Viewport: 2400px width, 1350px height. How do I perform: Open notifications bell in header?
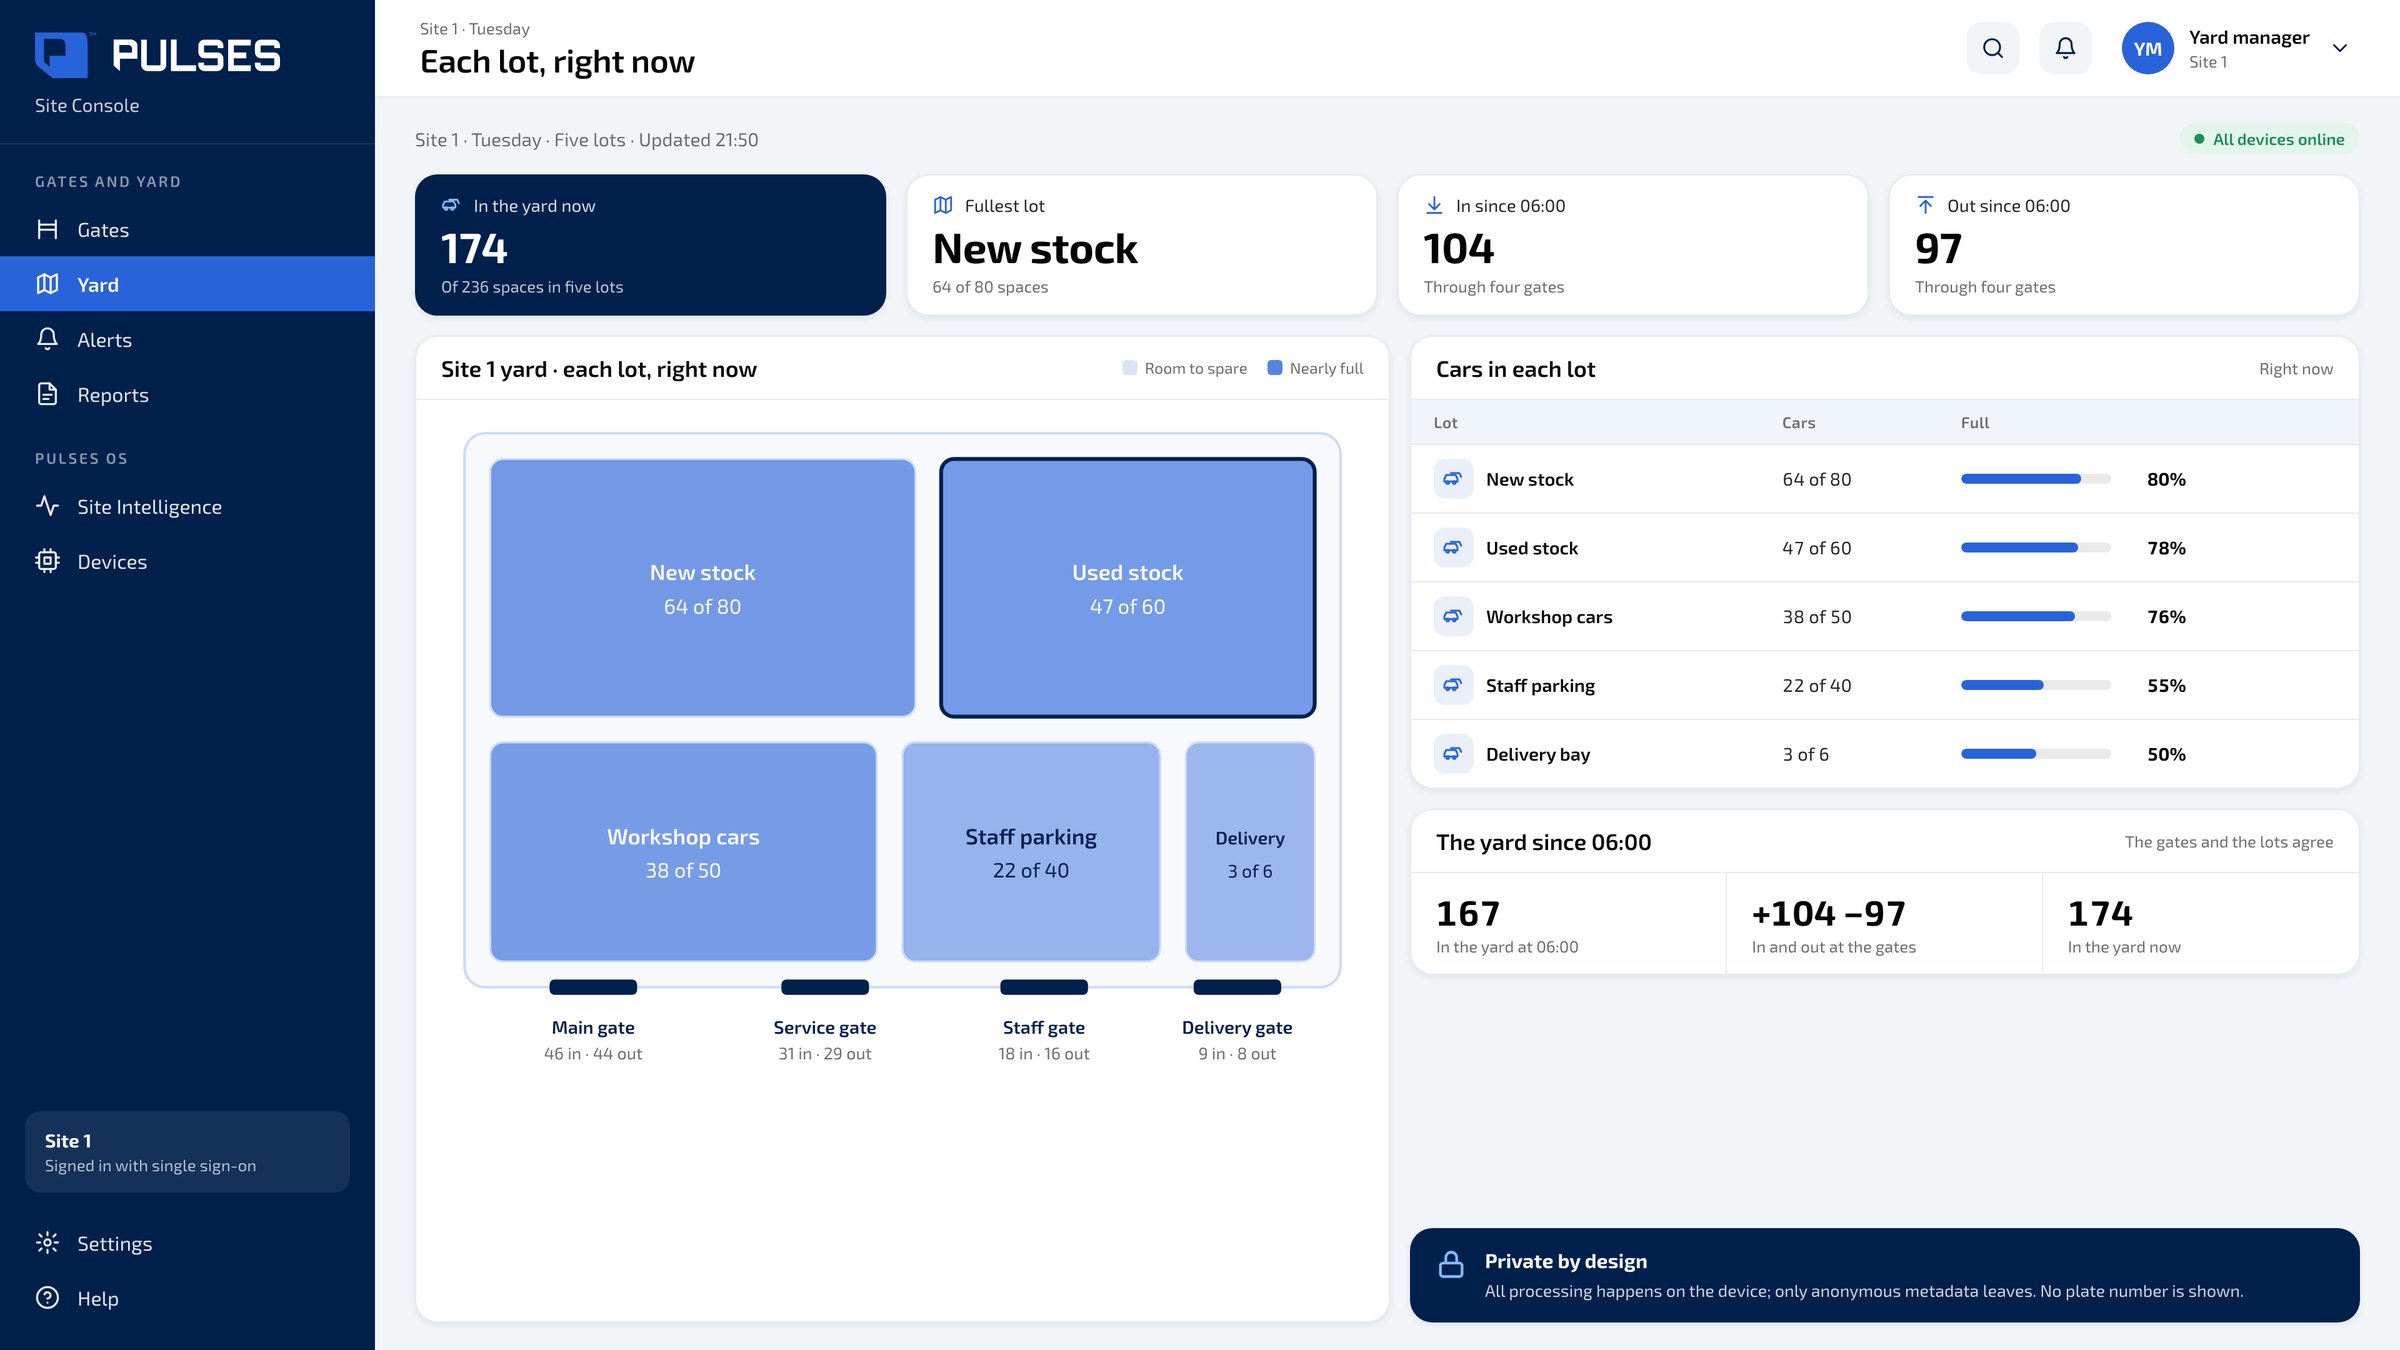click(x=2065, y=48)
